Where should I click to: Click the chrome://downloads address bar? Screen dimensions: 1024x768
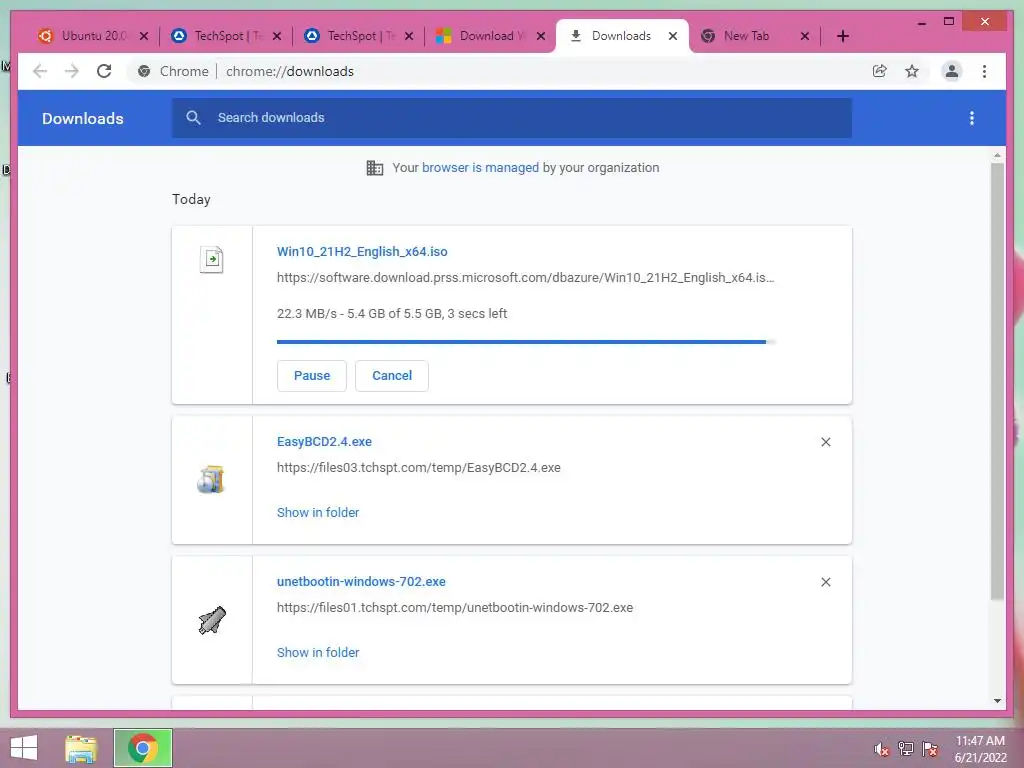pos(290,71)
